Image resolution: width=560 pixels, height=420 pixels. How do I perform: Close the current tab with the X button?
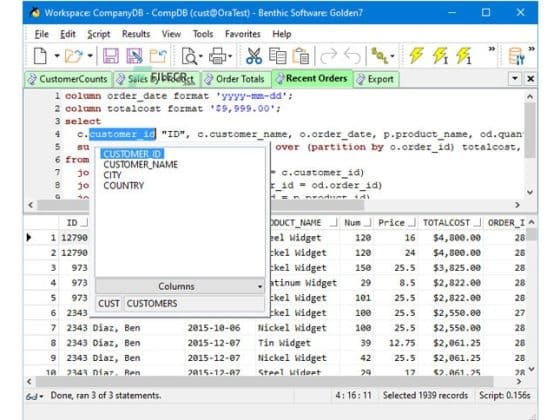pyautogui.click(x=531, y=78)
